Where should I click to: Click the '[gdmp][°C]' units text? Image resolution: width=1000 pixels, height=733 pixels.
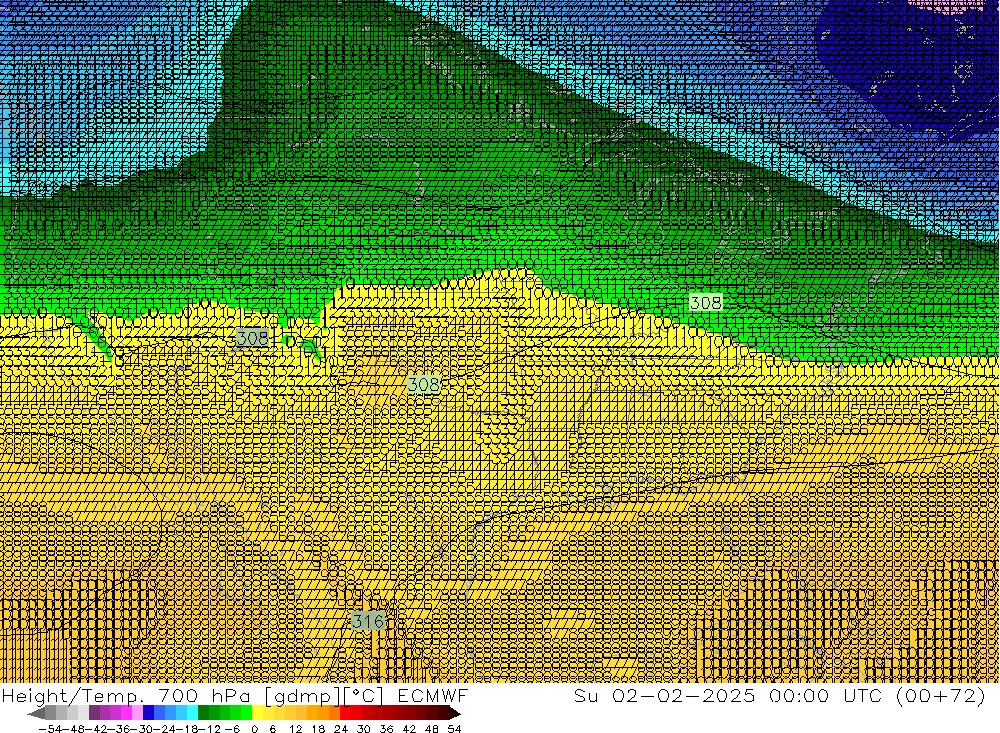(x=323, y=695)
